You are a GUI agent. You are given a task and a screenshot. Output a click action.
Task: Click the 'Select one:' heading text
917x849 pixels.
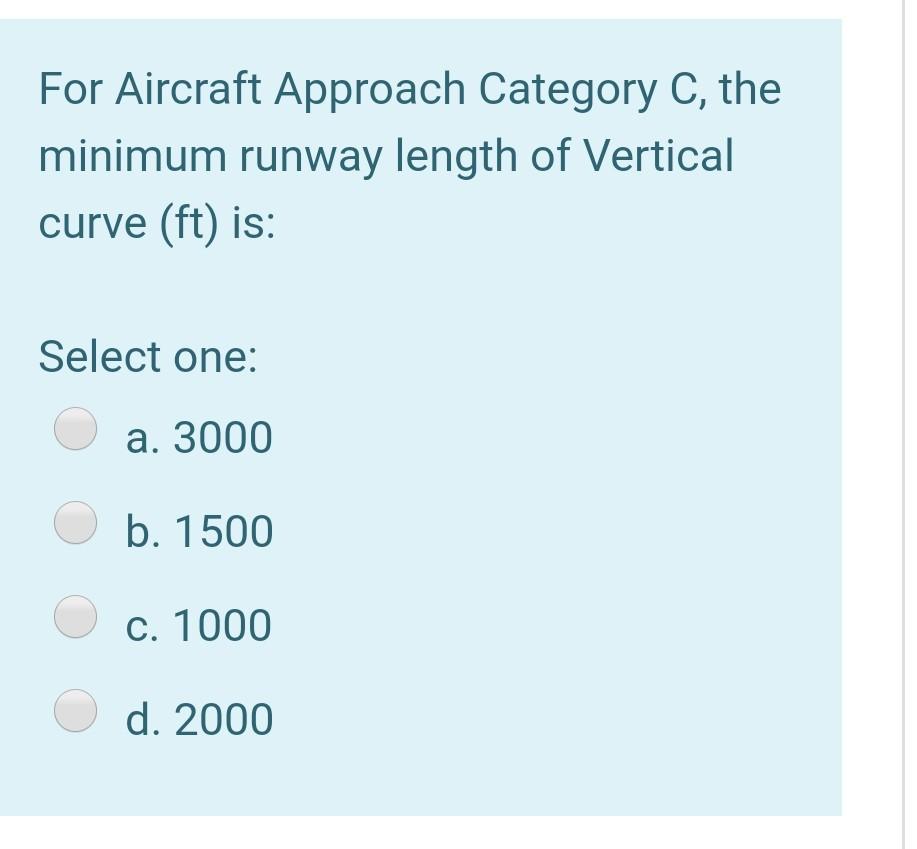(x=147, y=356)
